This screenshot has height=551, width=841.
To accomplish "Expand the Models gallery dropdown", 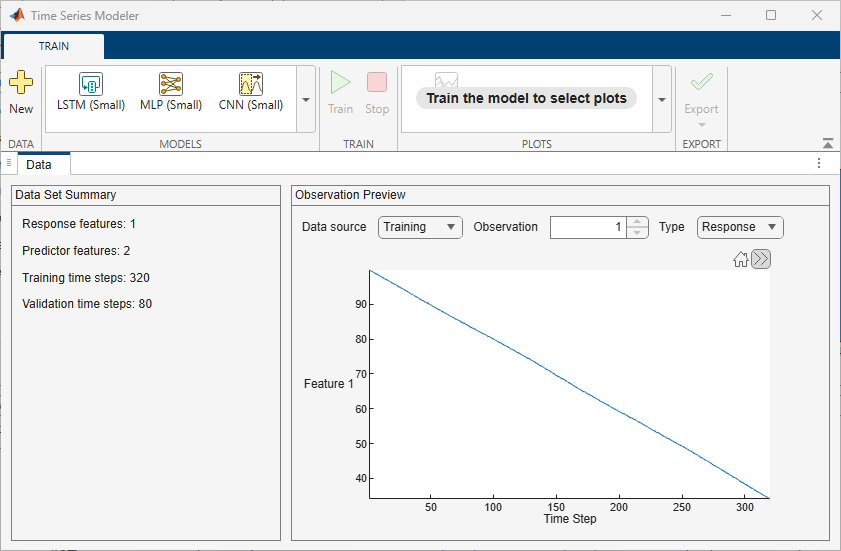I will point(306,100).
